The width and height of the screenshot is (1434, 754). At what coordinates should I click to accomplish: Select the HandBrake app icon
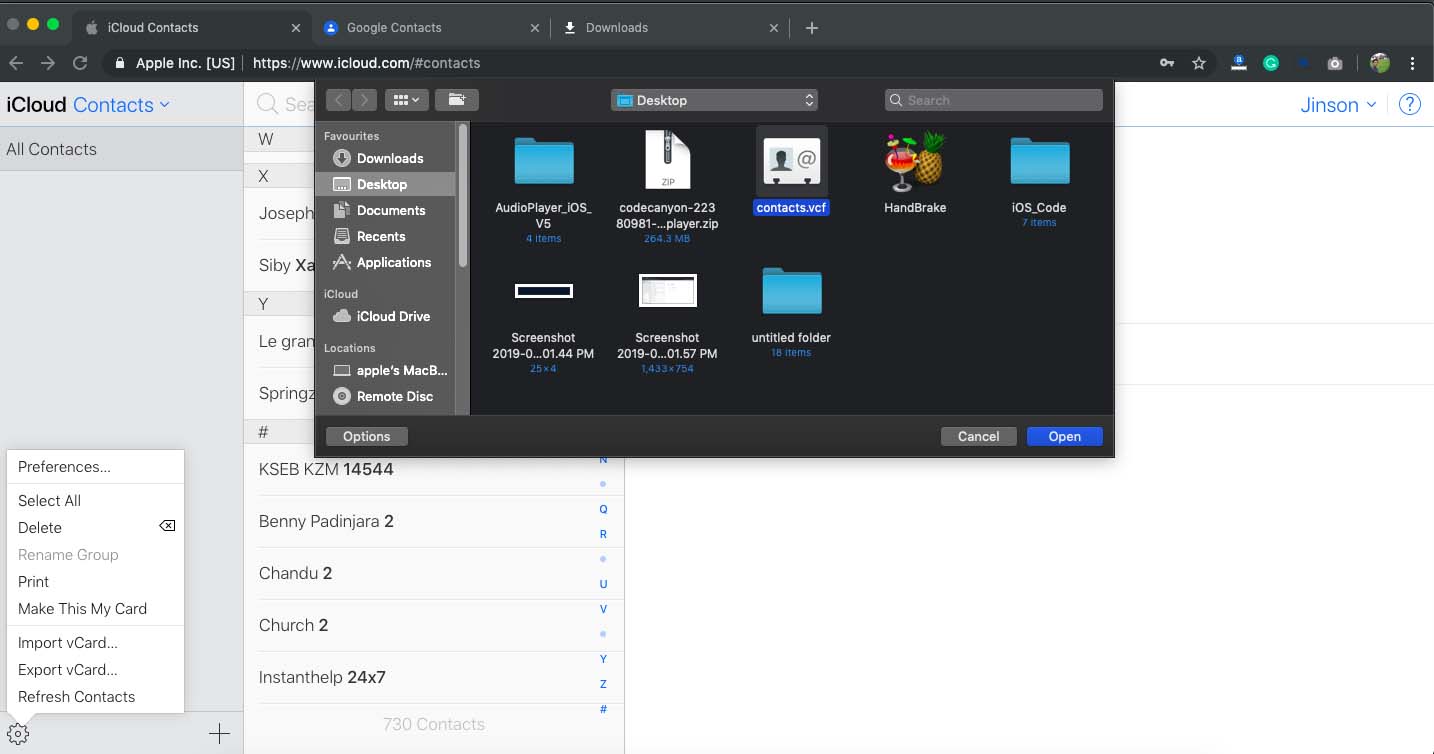coord(915,161)
